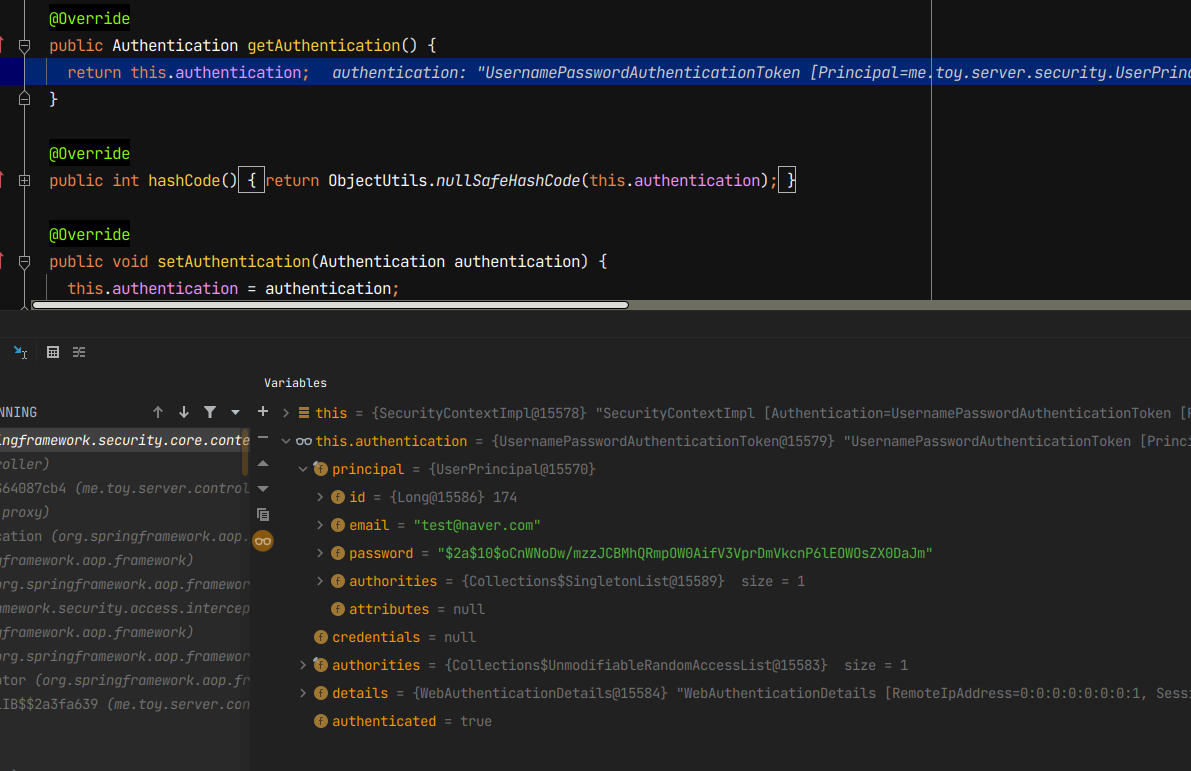Click the nullSafeHashCode method call
Screen dimensions: 1191x771
(507, 181)
